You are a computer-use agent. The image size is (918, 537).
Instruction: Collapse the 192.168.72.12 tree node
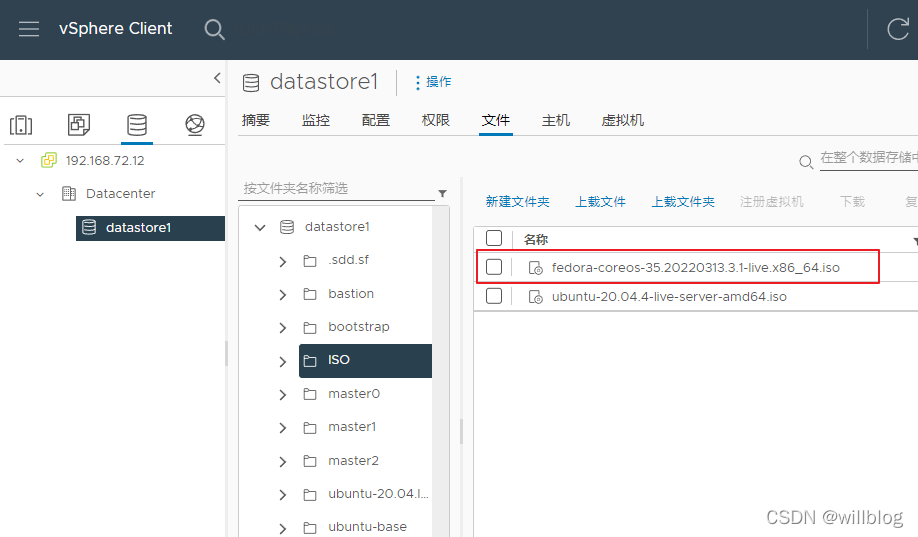pyautogui.click(x=20, y=160)
